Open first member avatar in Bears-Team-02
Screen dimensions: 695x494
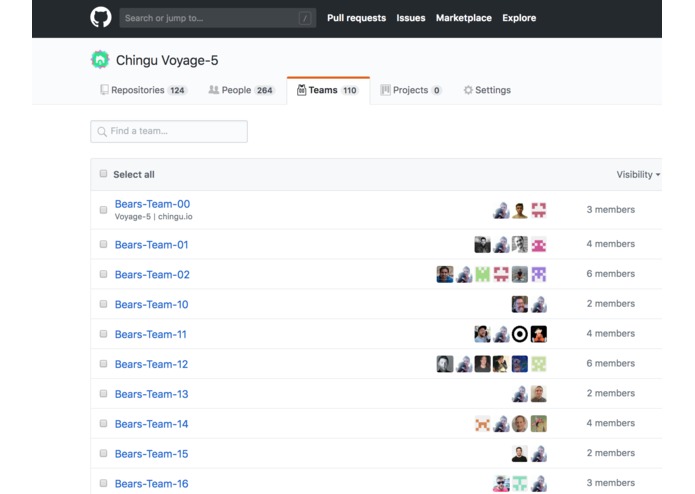(x=445, y=274)
